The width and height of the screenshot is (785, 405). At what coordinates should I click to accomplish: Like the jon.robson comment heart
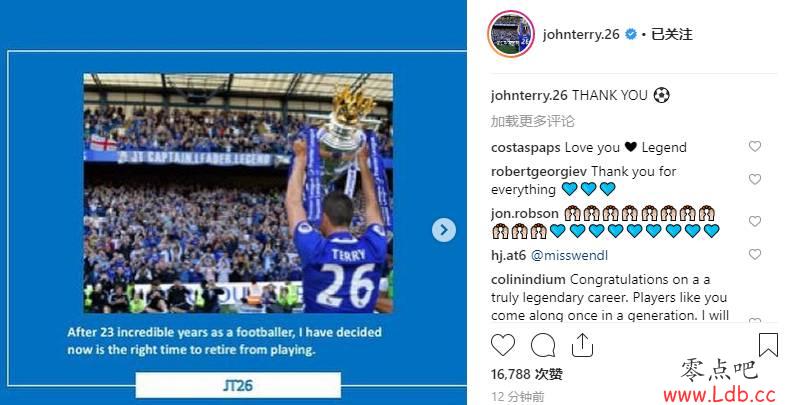(755, 221)
